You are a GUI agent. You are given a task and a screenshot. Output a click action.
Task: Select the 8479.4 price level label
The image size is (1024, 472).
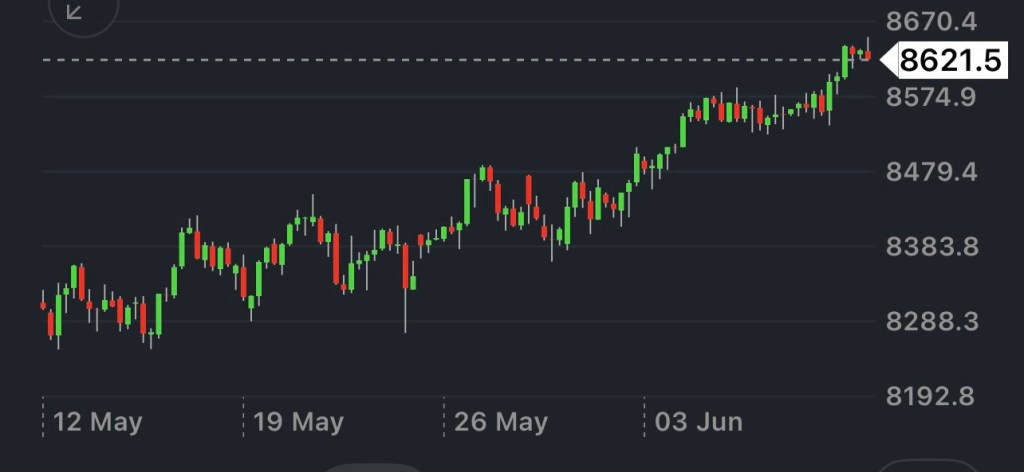tap(931, 172)
